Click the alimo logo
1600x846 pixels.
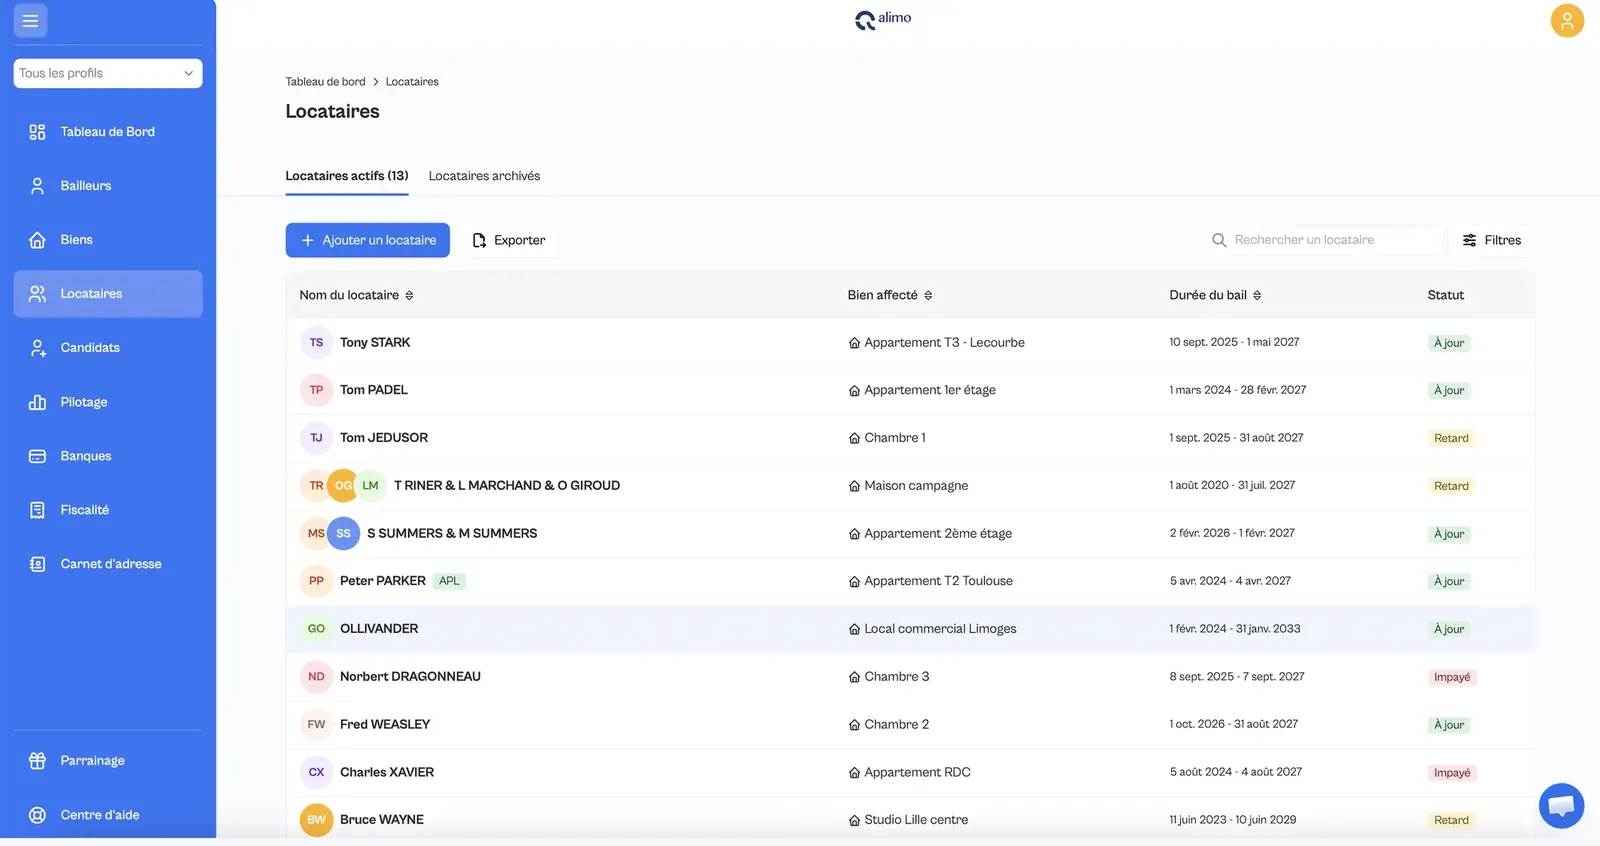(x=883, y=19)
